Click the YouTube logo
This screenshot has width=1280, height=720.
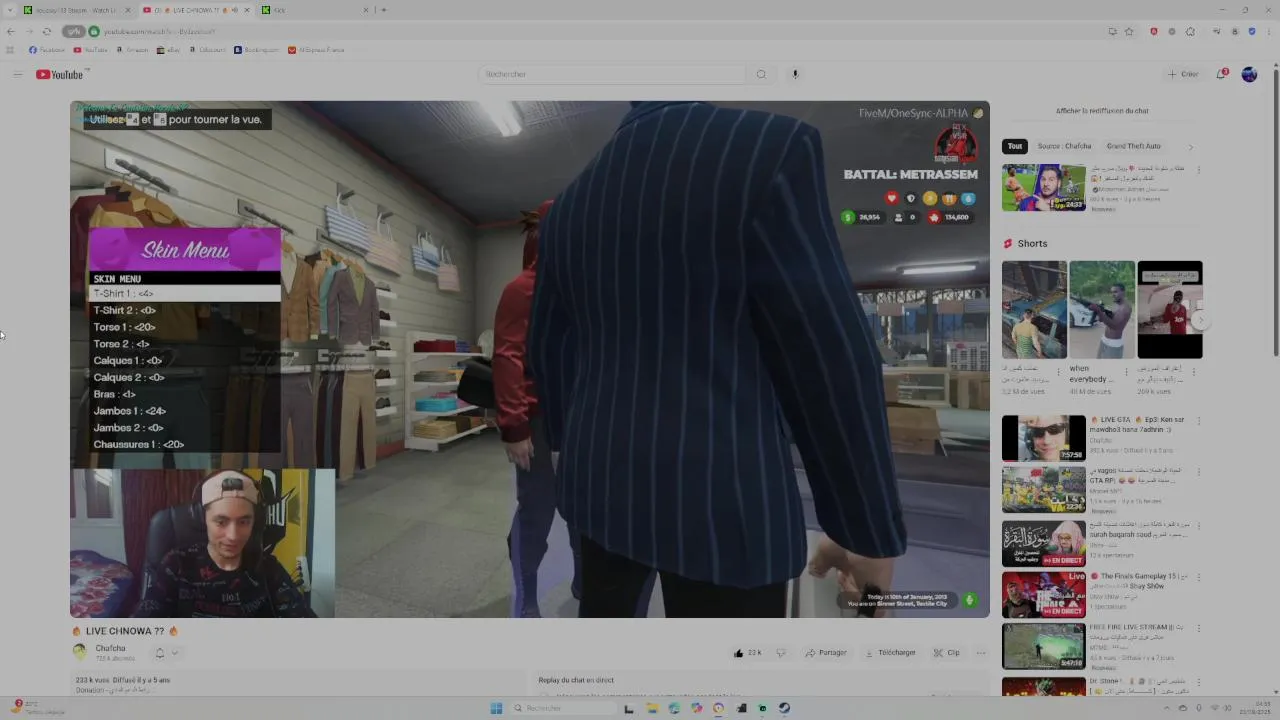pos(60,75)
